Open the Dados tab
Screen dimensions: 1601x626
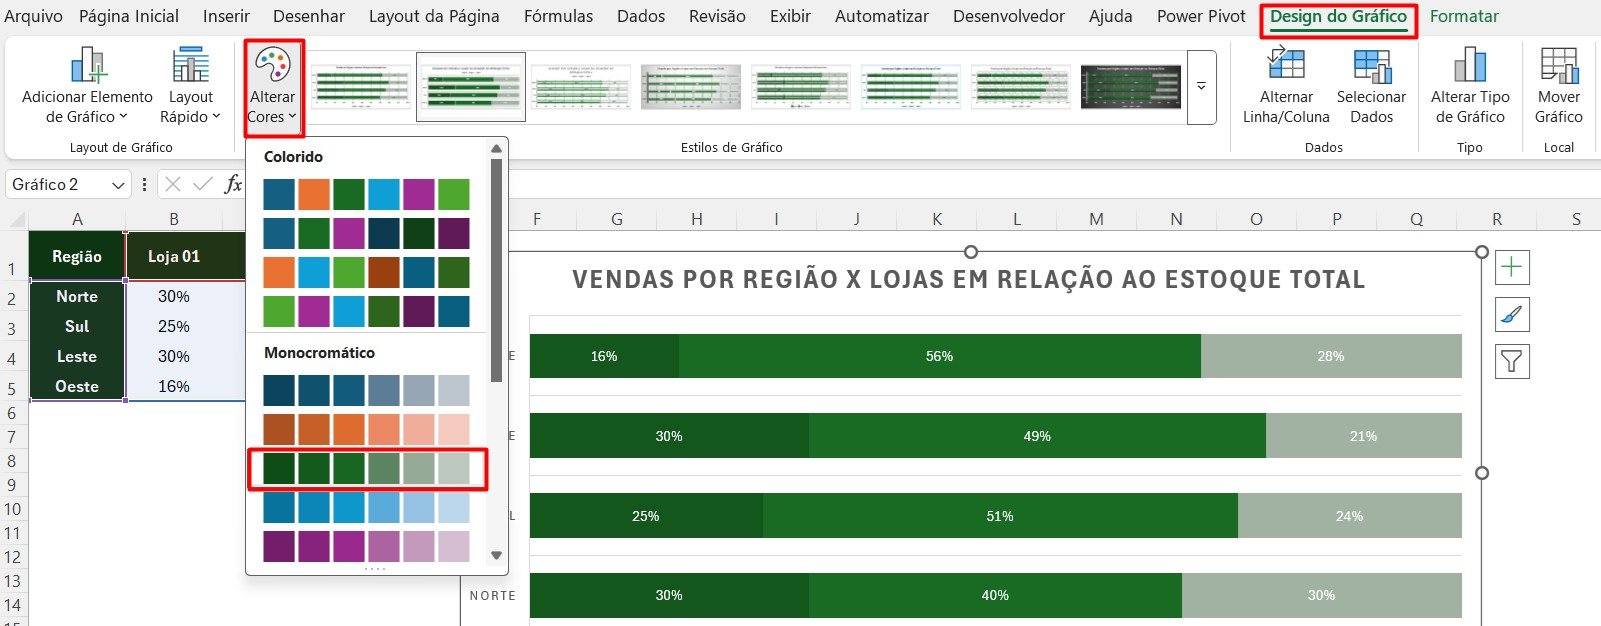click(x=641, y=17)
